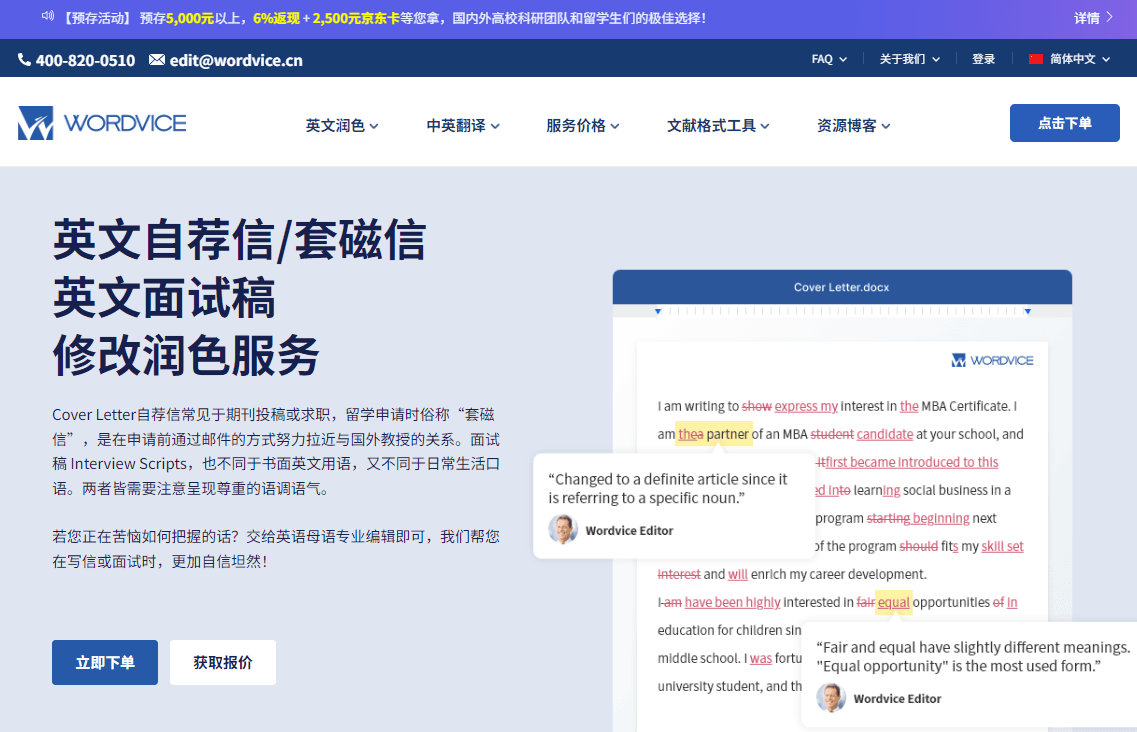Click the blue indent marker on the document ruler

[657, 312]
